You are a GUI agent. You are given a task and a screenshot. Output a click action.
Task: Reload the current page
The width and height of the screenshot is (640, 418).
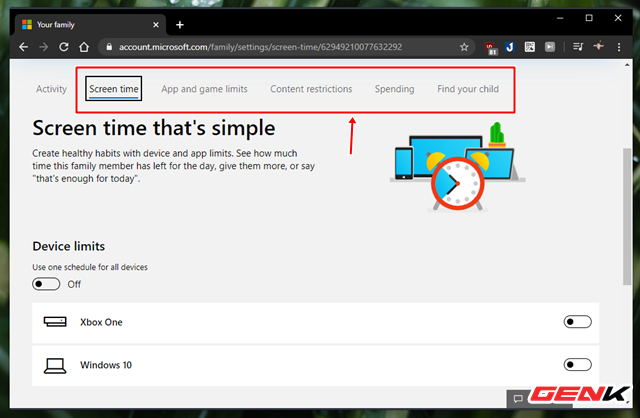coord(64,47)
